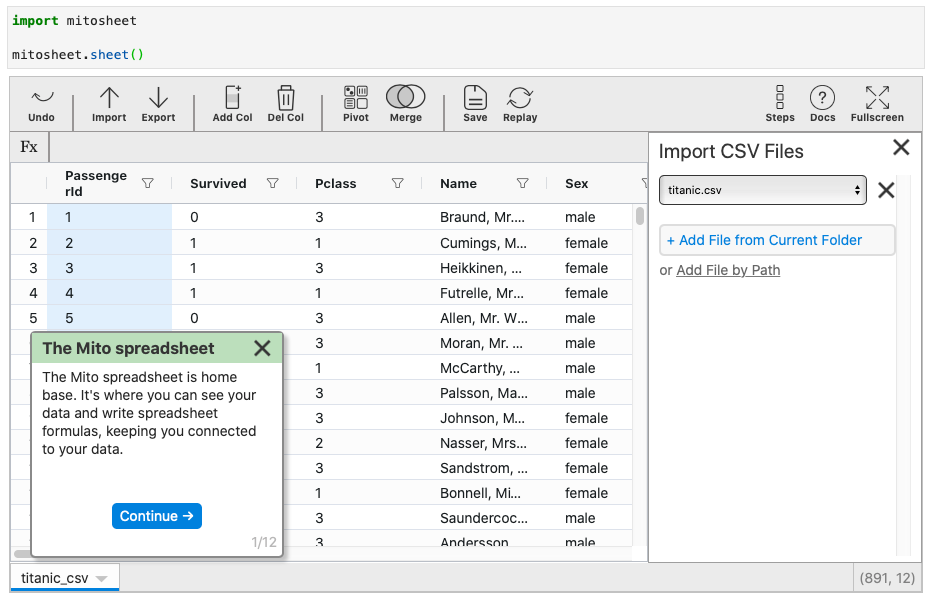The height and width of the screenshot is (600, 931).
Task: Click the Export arrow icon
Action: click(158, 98)
